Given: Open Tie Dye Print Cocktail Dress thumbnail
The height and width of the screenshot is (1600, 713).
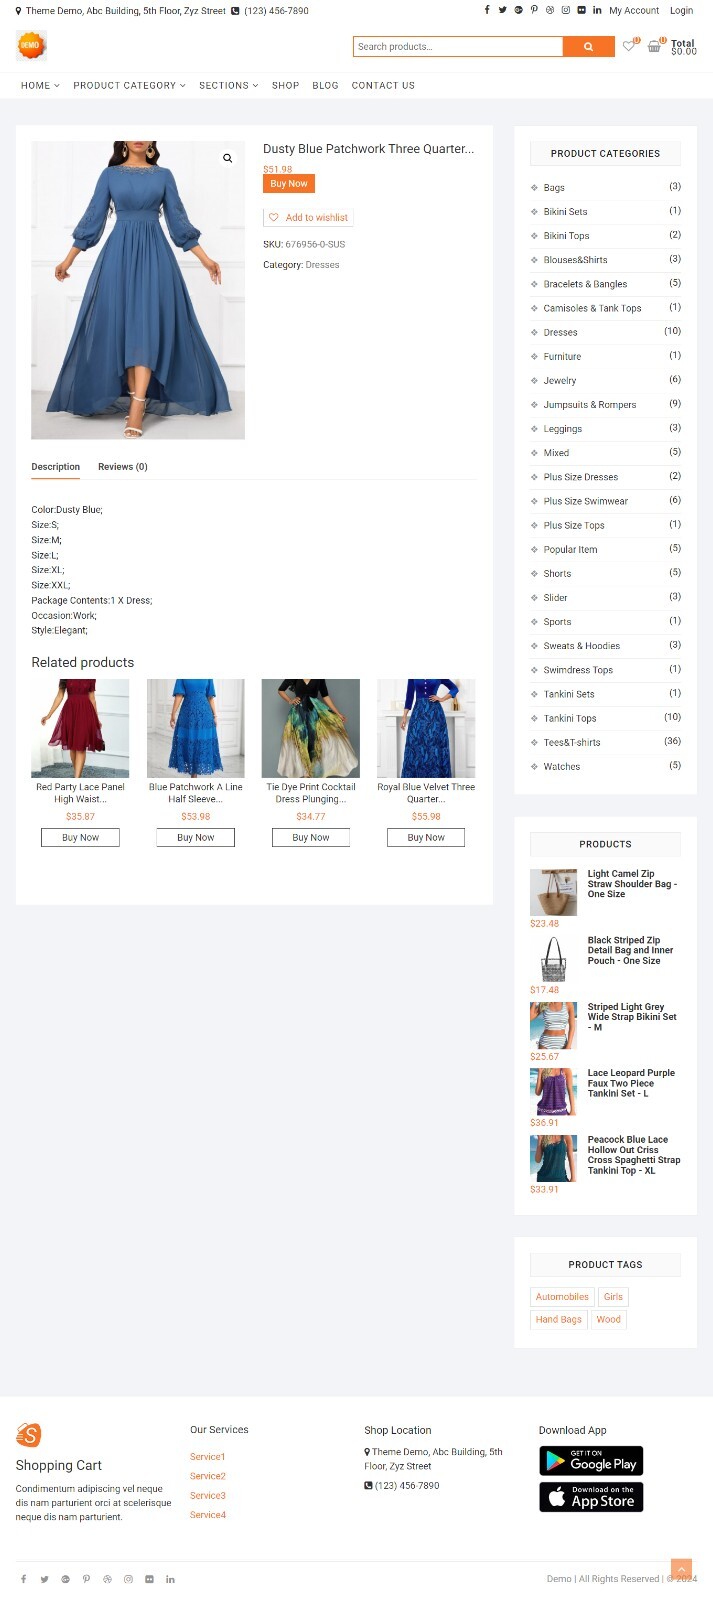Looking at the screenshot, I should (x=311, y=728).
